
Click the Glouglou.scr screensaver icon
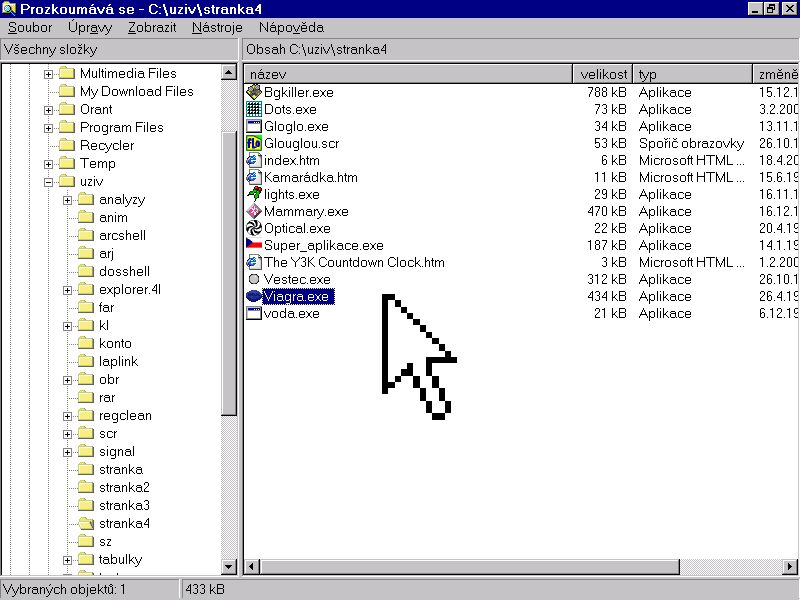pos(254,143)
